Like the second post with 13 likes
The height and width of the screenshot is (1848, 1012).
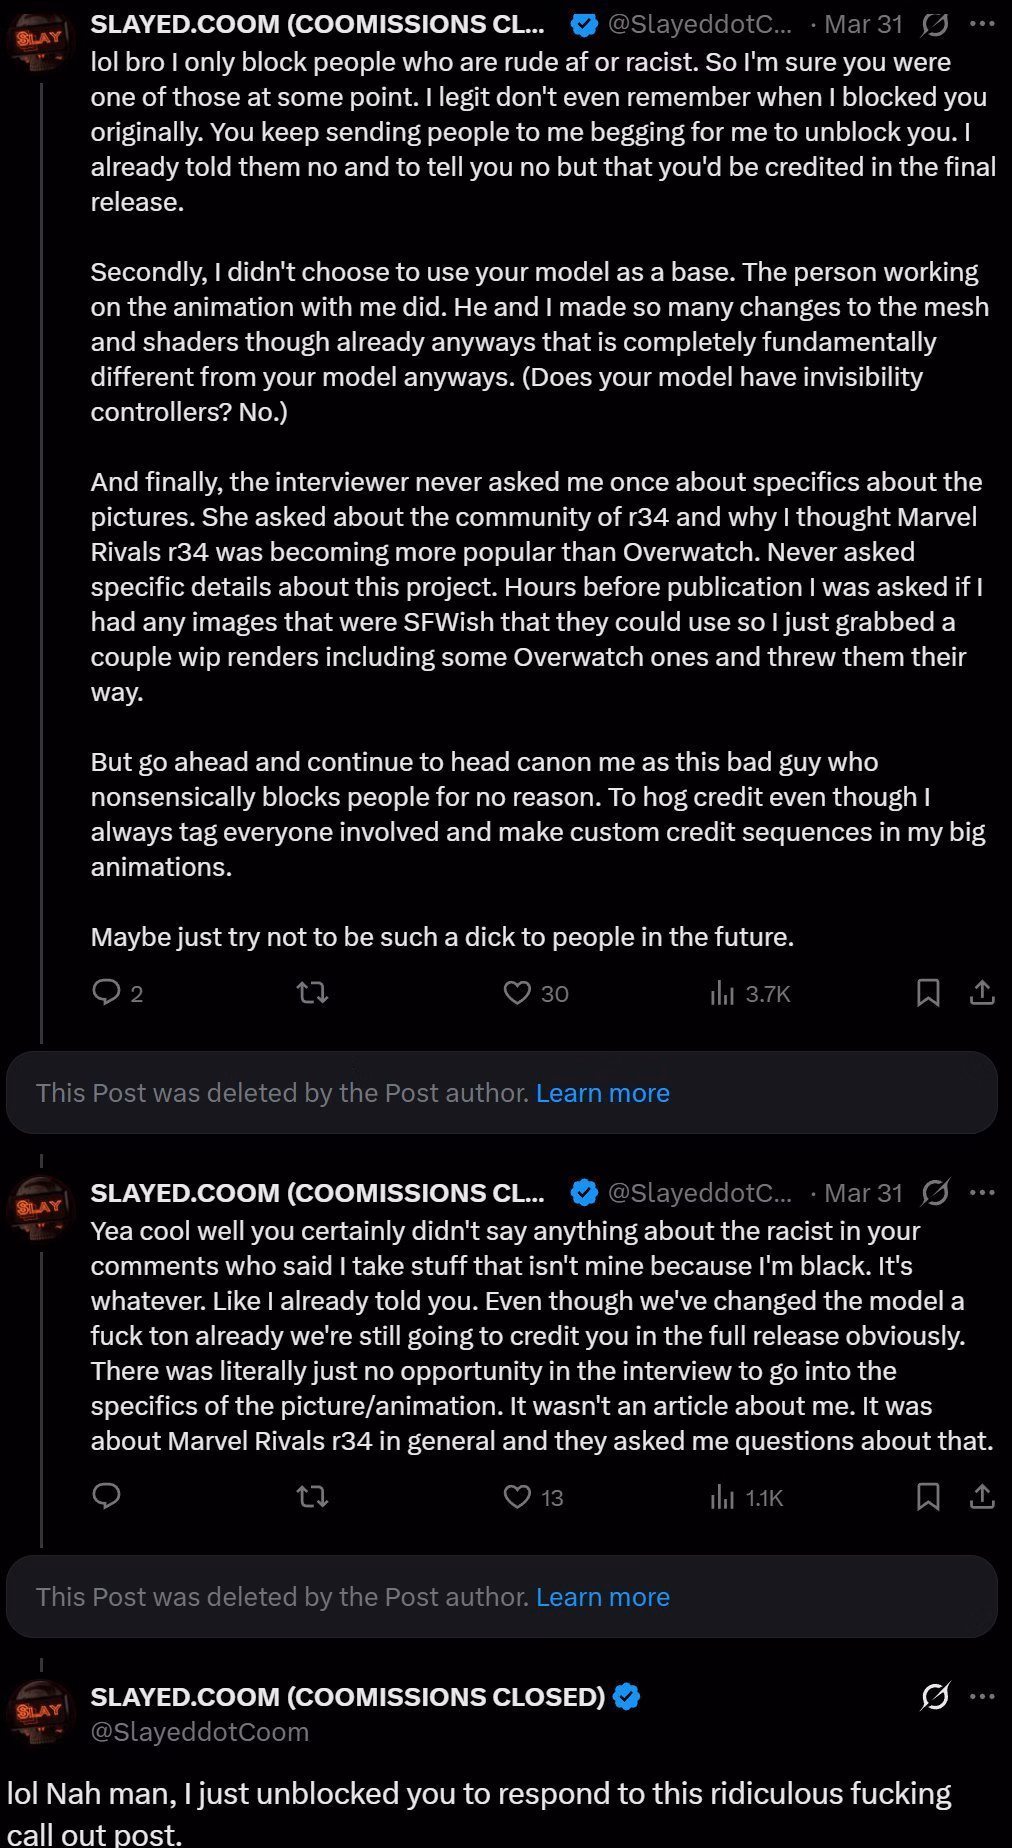(x=517, y=1496)
